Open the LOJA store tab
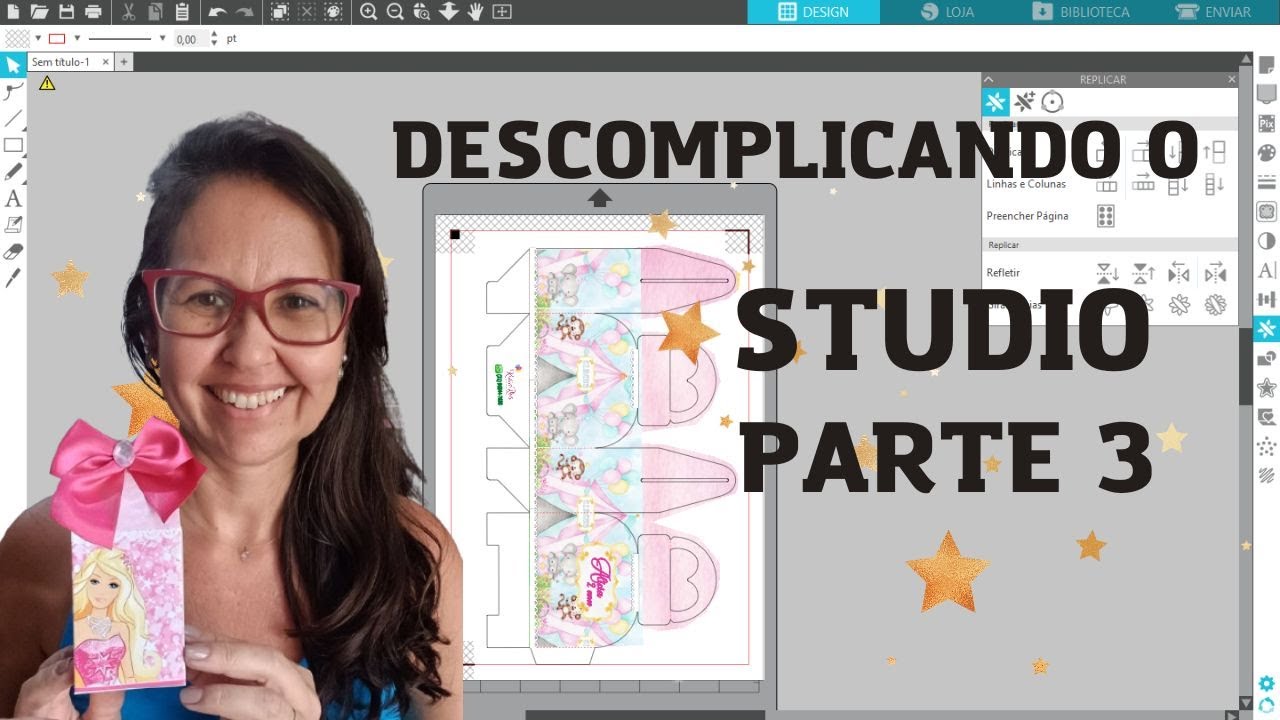This screenshot has width=1280, height=720. [945, 12]
